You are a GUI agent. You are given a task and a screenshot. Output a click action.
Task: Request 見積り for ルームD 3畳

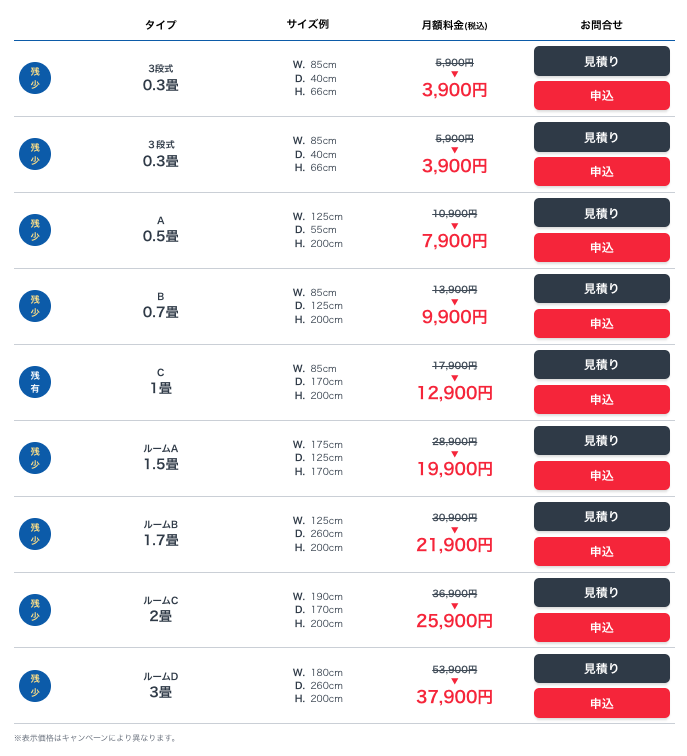click(602, 668)
